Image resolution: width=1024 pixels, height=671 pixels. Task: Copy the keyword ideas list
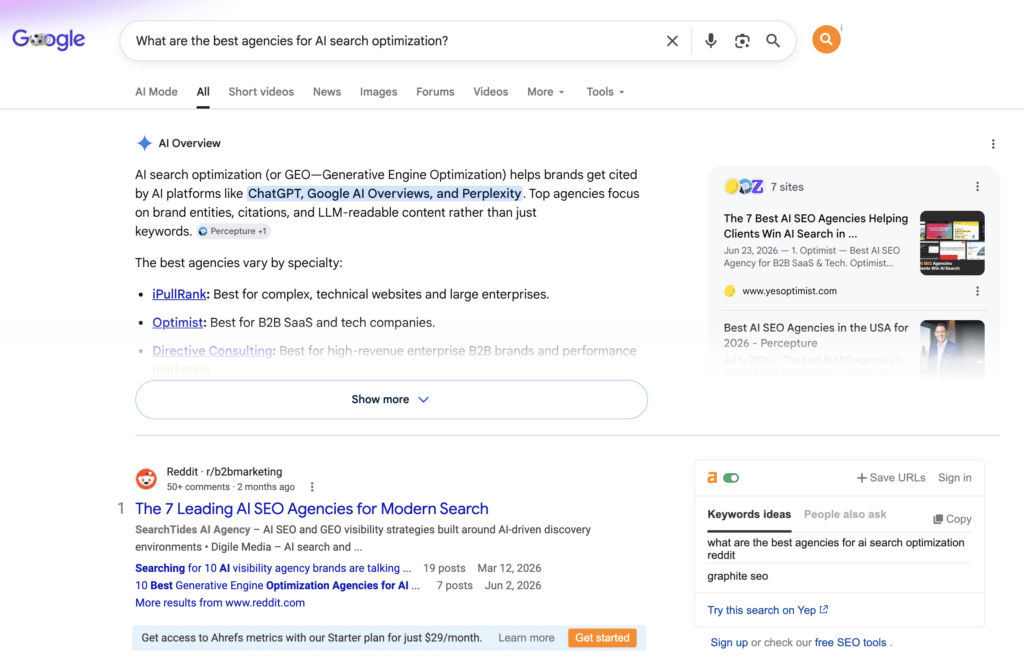[952, 519]
